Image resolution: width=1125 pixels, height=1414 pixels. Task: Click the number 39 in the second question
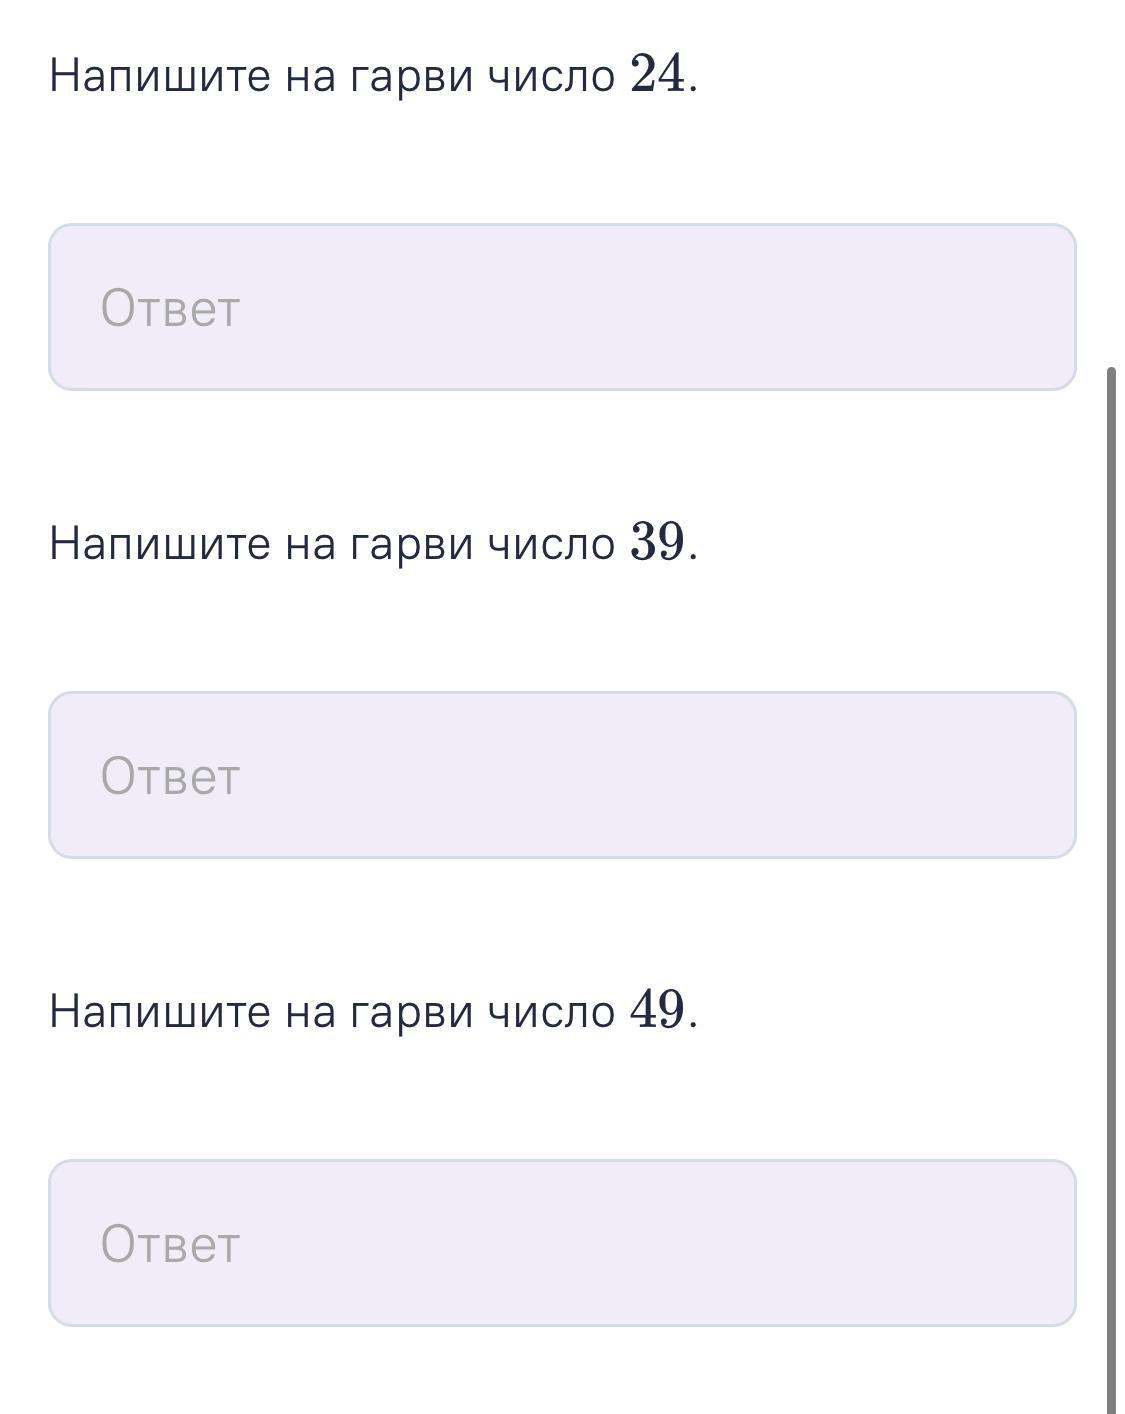(x=658, y=542)
